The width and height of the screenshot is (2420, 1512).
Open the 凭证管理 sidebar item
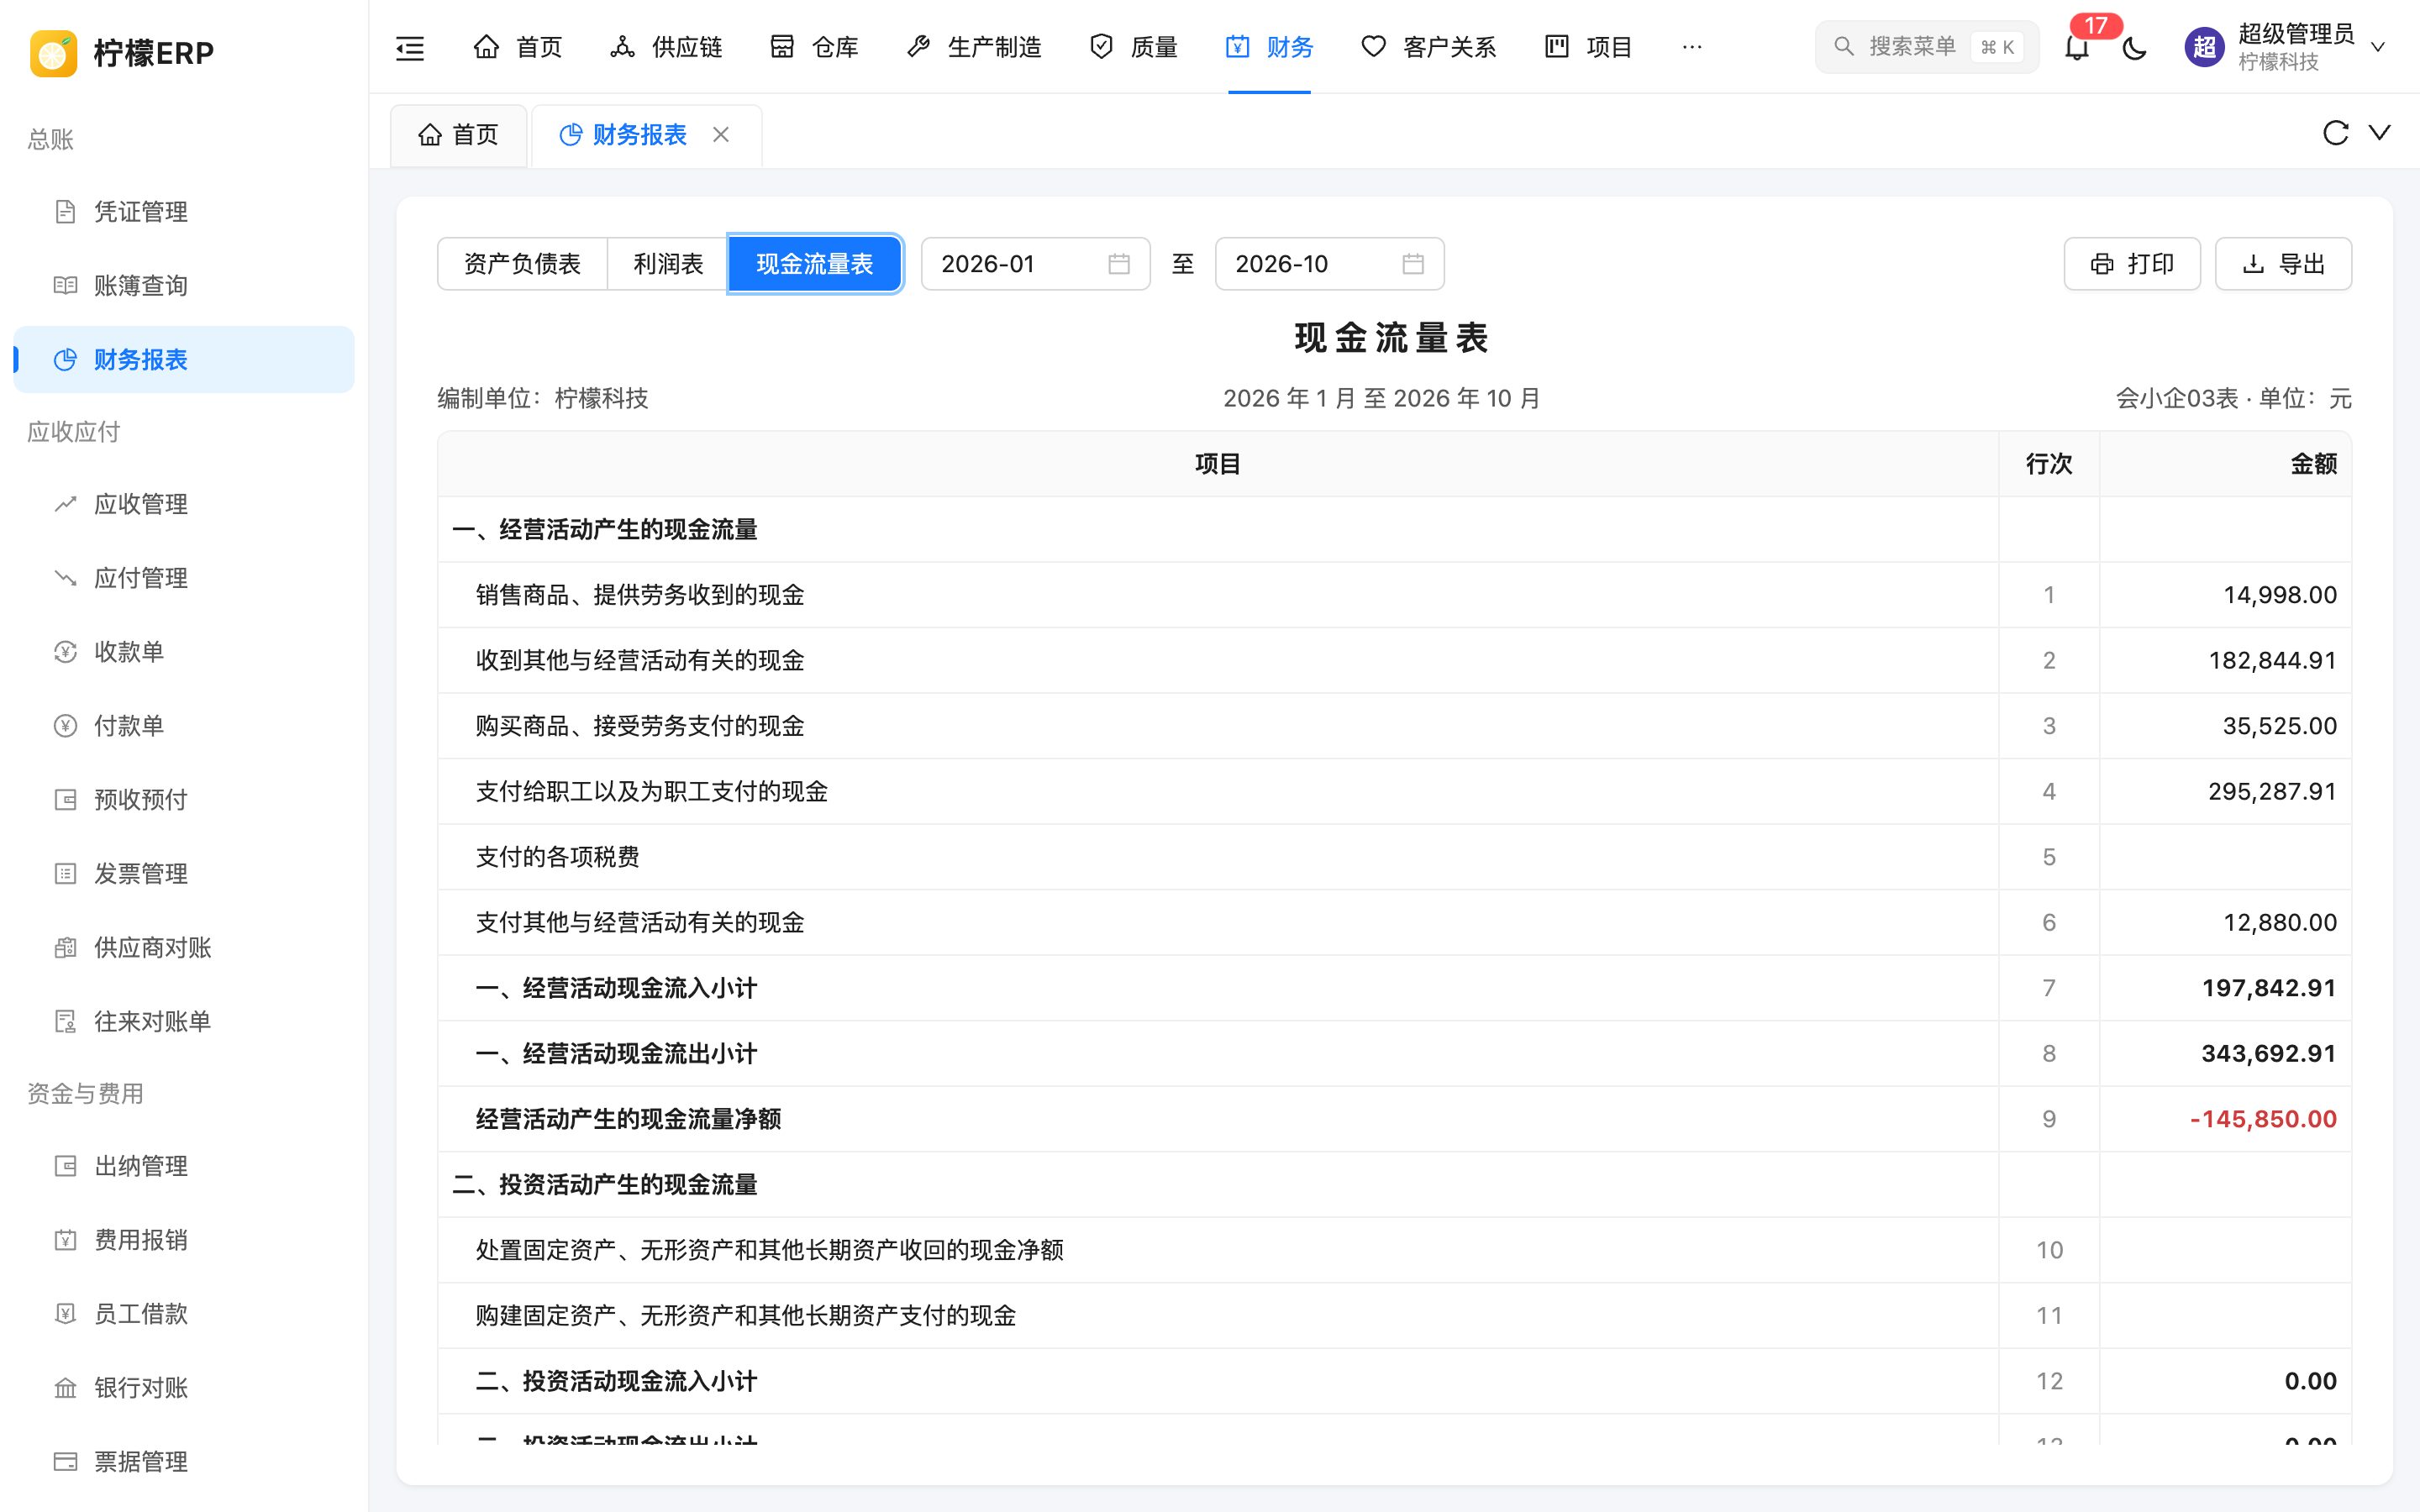point(184,212)
